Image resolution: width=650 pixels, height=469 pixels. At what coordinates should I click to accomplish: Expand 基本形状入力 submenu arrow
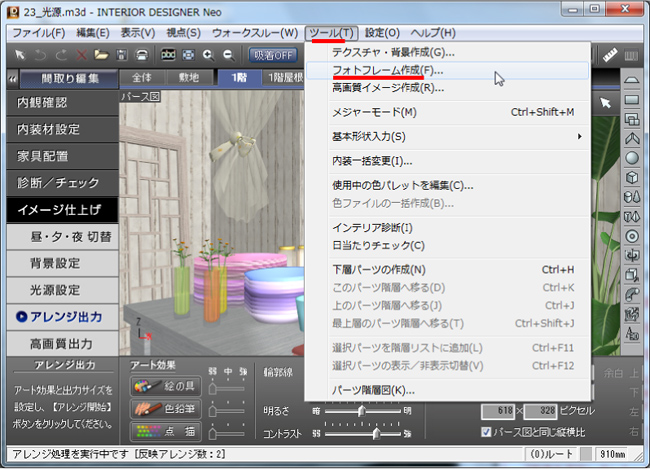pos(579,136)
